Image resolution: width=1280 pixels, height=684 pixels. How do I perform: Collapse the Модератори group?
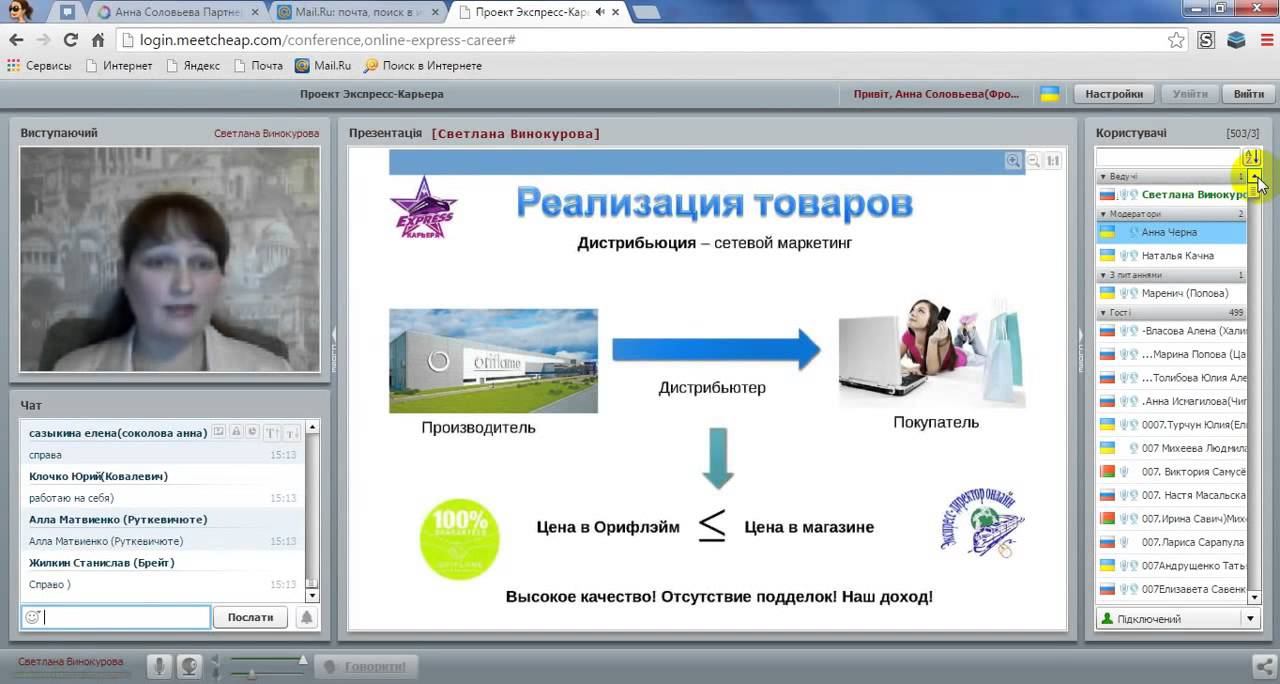pyautogui.click(x=1103, y=214)
